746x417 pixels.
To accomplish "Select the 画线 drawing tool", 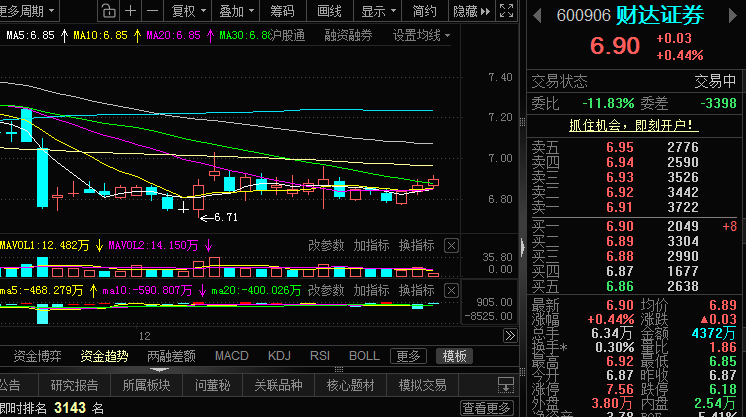I will tap(329, 11).
